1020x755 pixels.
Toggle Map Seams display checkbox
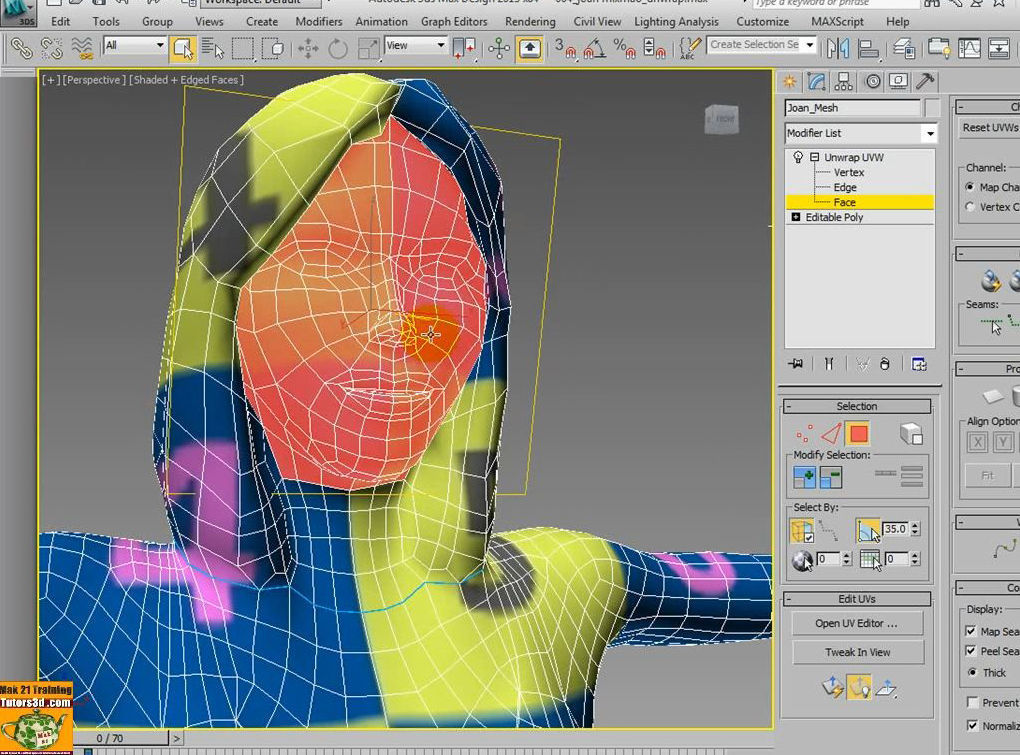point(971,631)
